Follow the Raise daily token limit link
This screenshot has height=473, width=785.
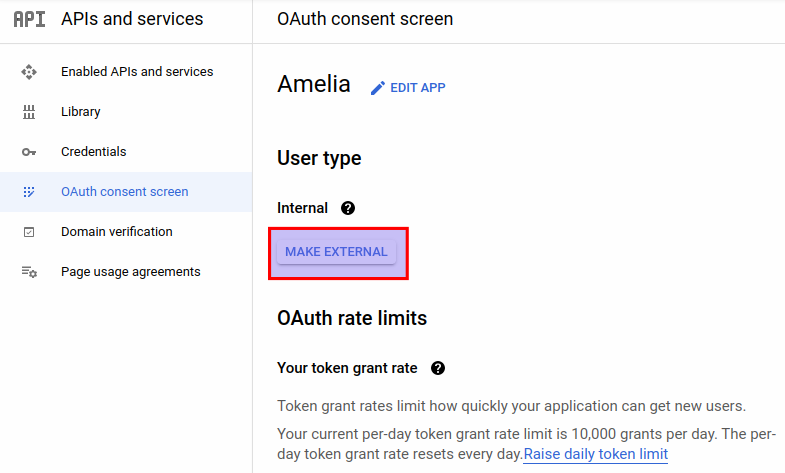pyautogui.click(x=595, y=454)
